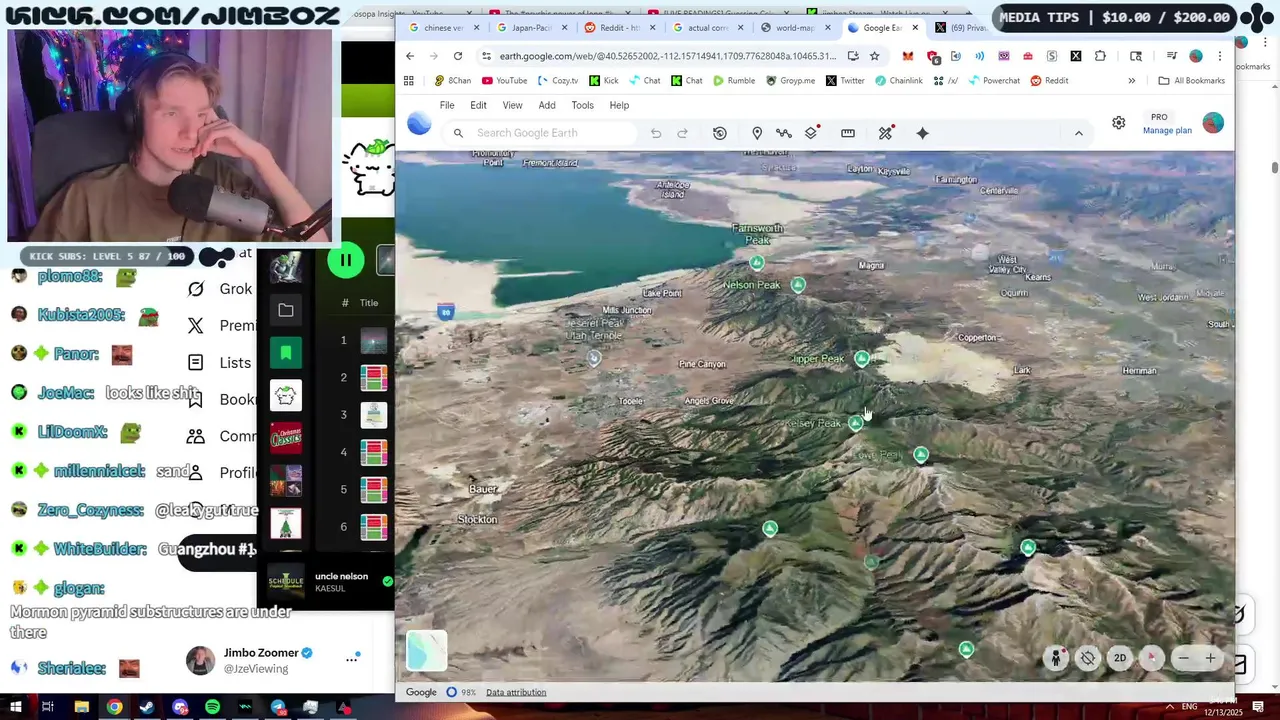Open the design tools icon with red dot
This screenshot has width=1280, height=720.
885,132
